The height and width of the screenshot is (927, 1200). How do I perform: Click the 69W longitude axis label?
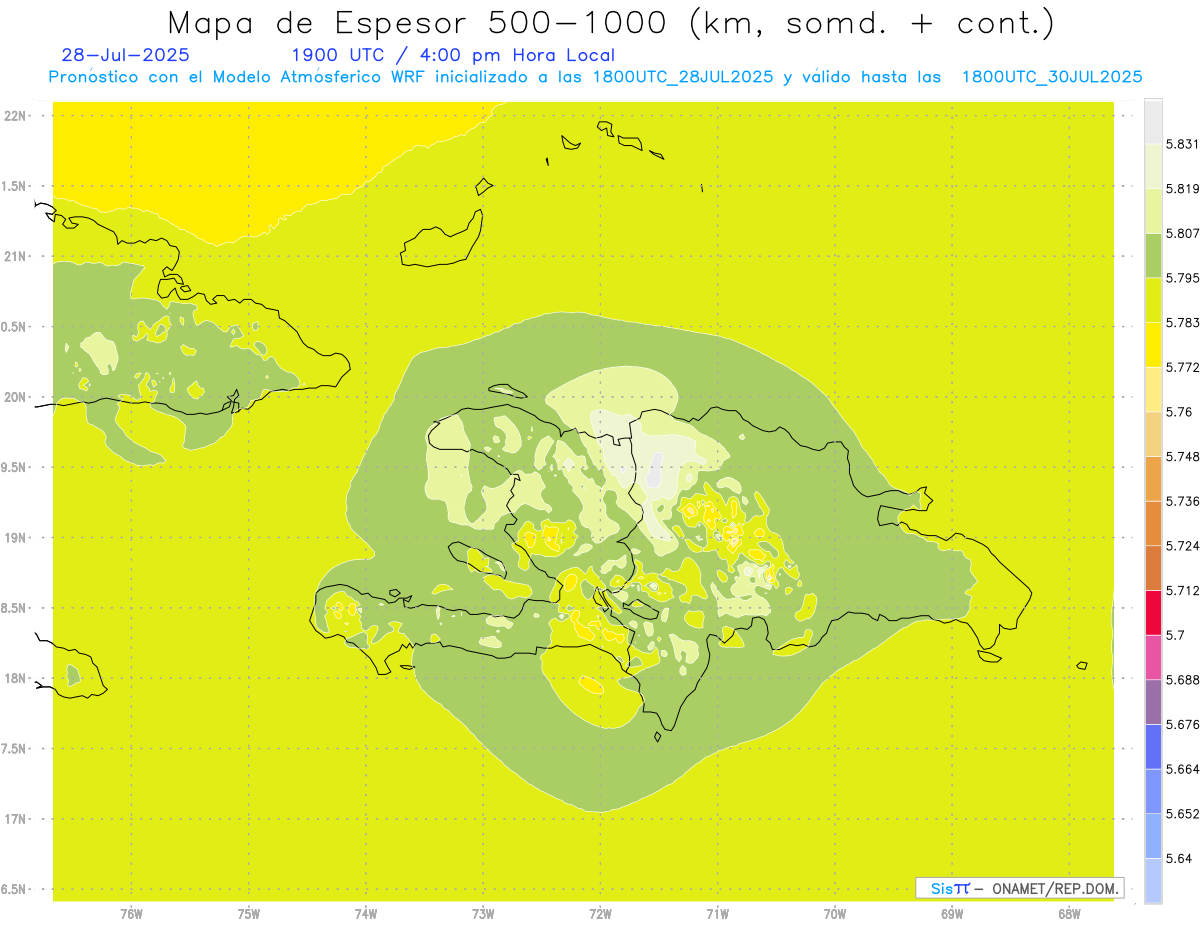(x=952, y=914)
